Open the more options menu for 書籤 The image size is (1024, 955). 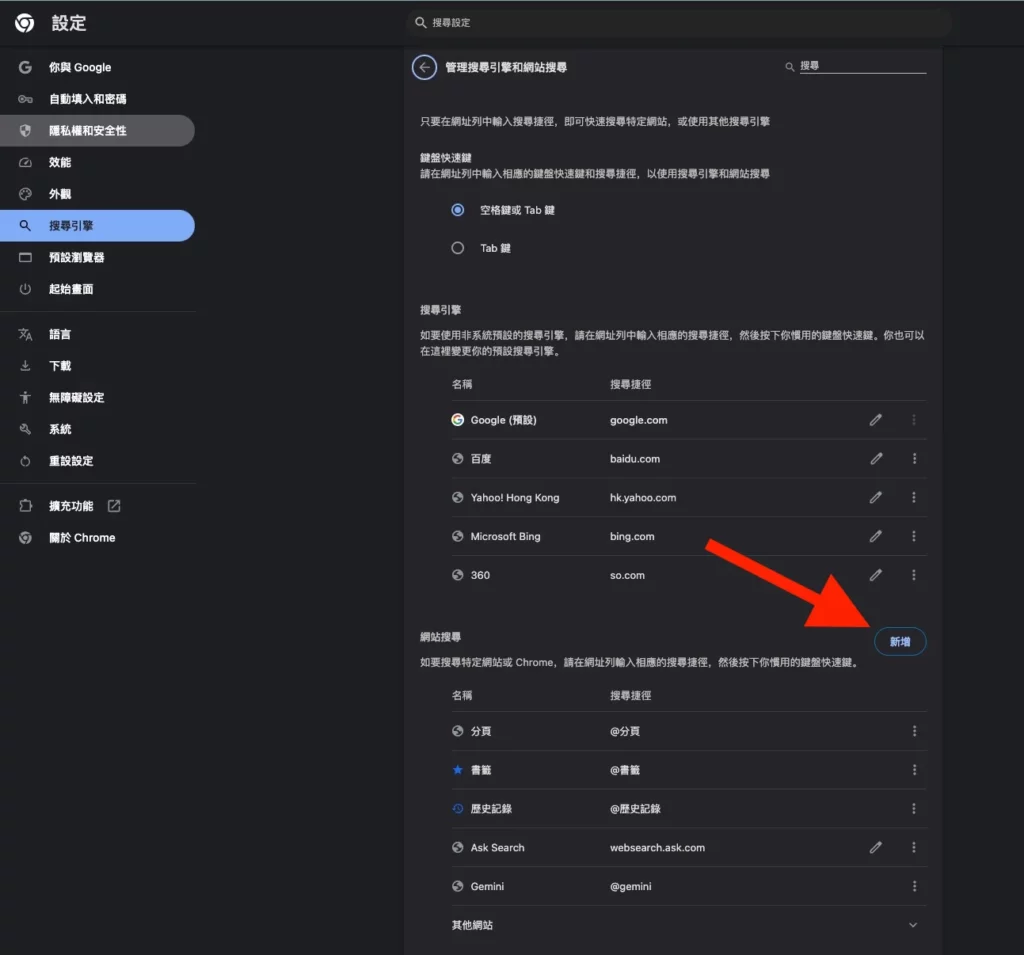click(914, 770)
